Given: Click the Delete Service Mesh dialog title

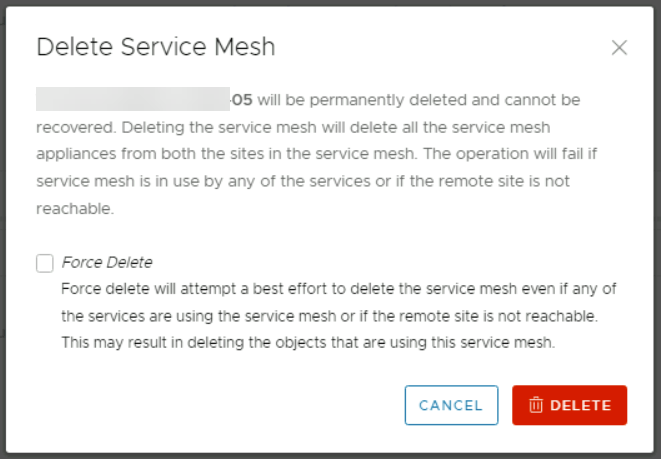Looking at the screenshot, I should pyautogui.click(x=155, y=47).
